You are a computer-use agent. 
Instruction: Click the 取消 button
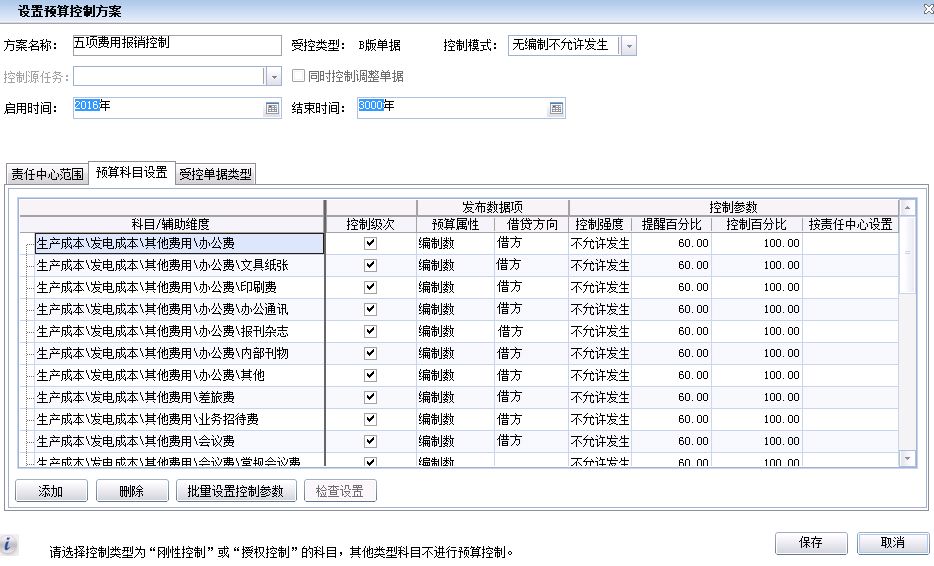tap(893, 542)
